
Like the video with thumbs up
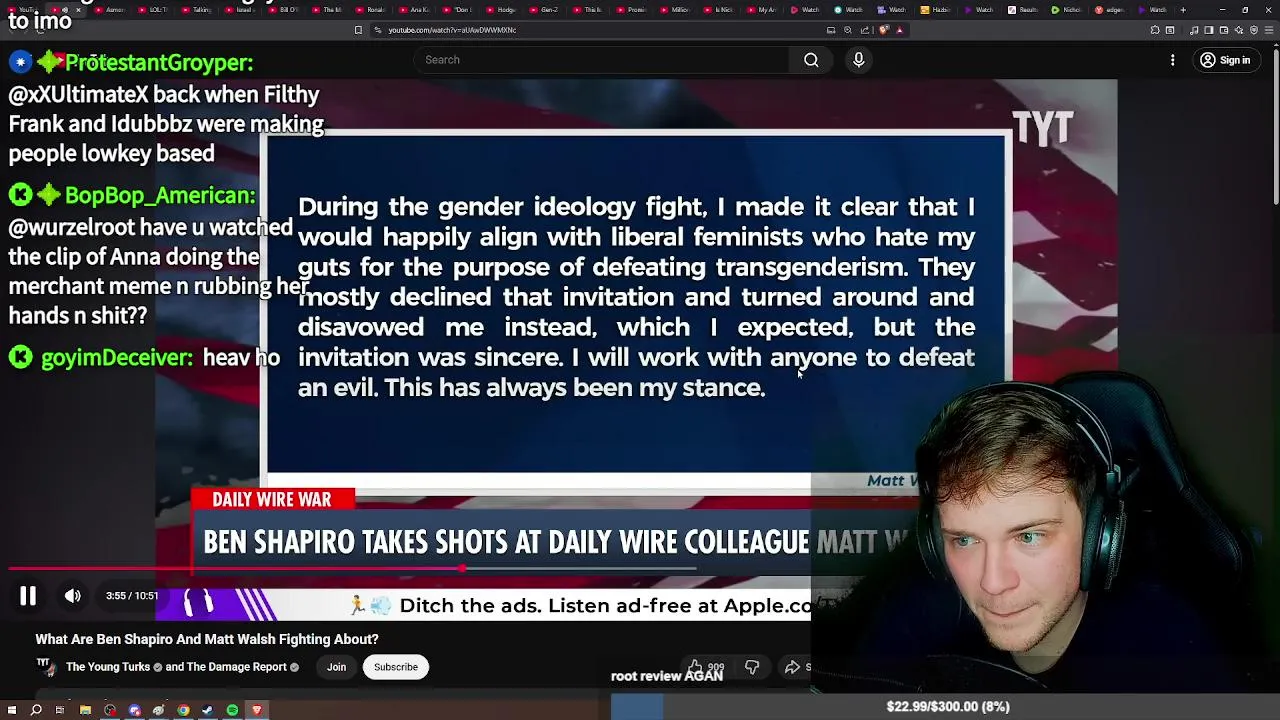(x=695, y=667)
